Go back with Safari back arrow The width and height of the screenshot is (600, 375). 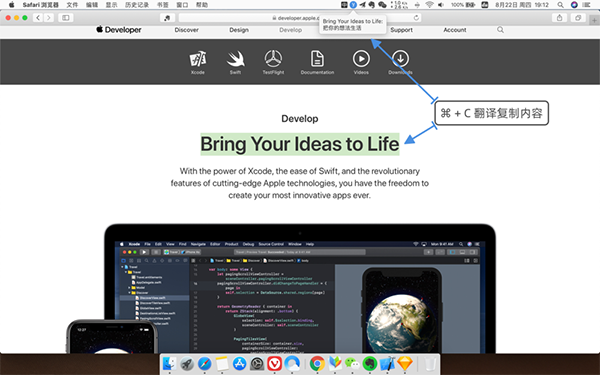pyautogui.click(x=38, y=18)
